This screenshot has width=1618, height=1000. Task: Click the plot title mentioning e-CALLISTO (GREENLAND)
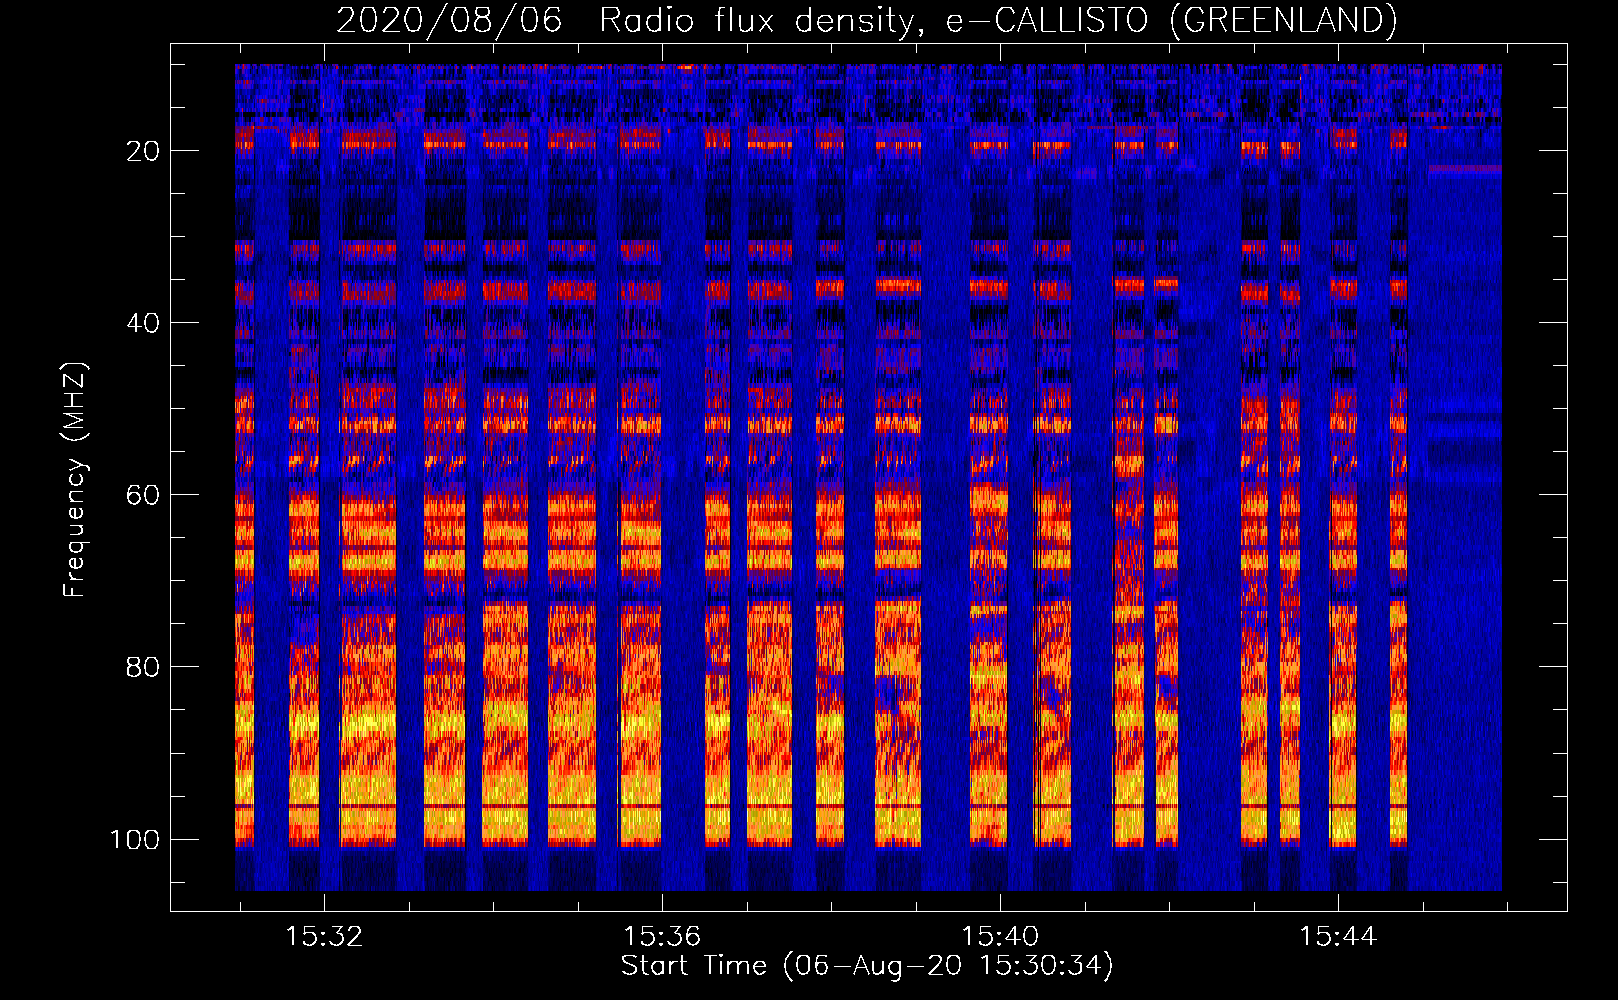pyautogui.click(x=866, y=20)
